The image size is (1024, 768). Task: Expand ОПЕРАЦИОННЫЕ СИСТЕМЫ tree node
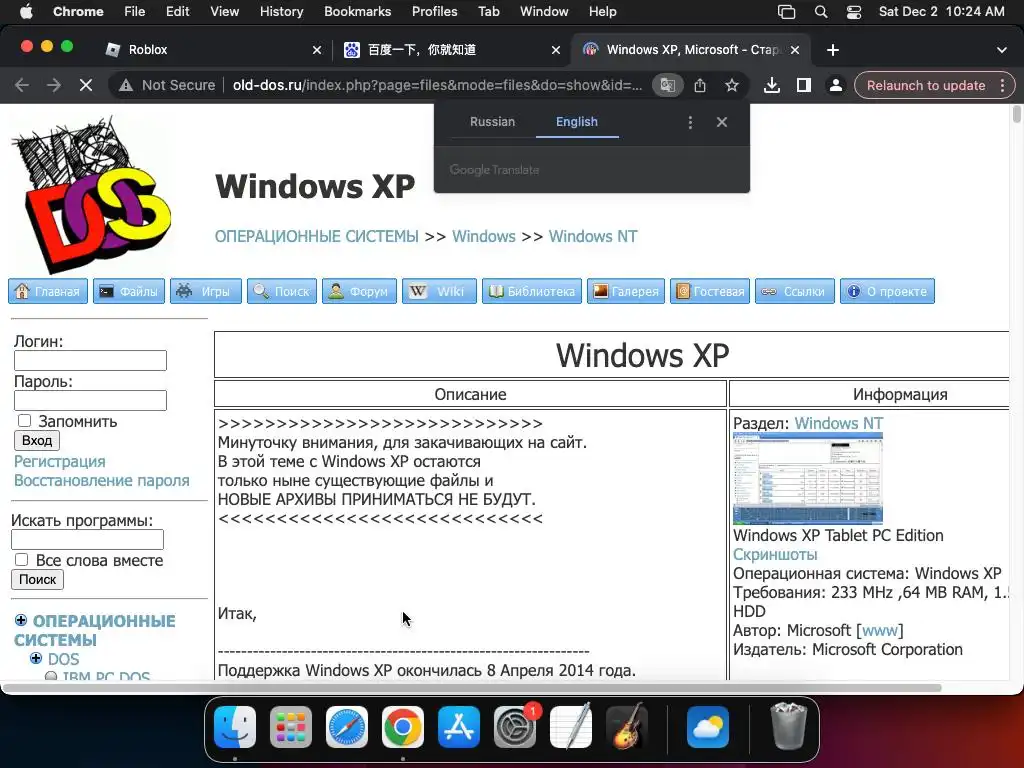coord(21,620)
